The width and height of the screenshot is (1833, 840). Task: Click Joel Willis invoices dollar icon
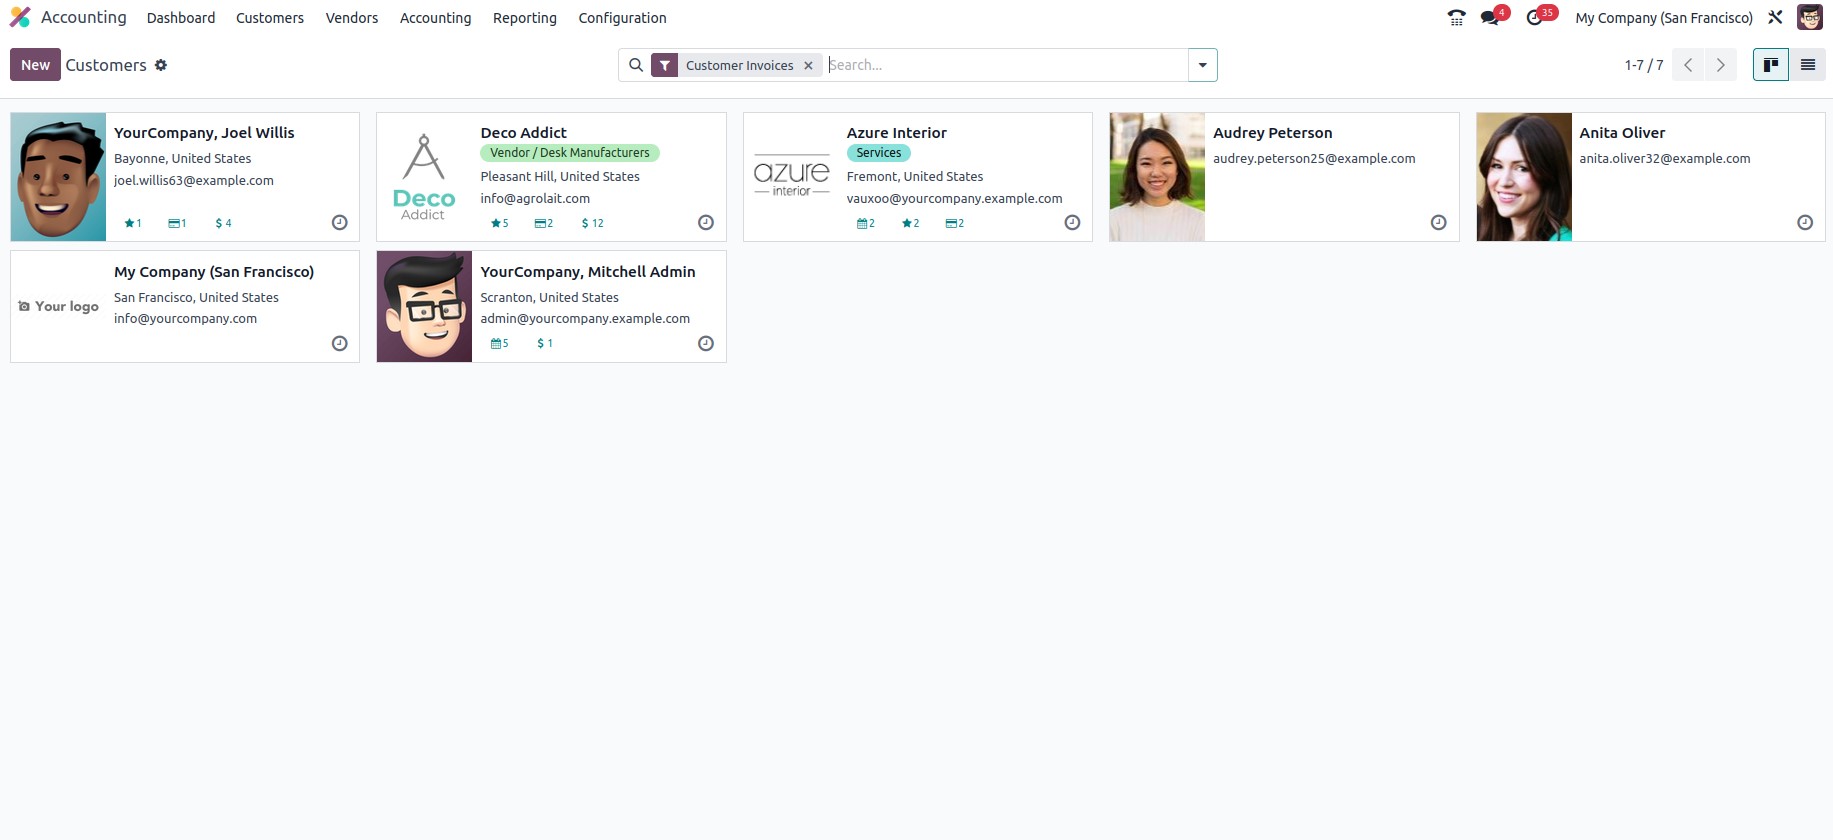(x=218, y=223)
